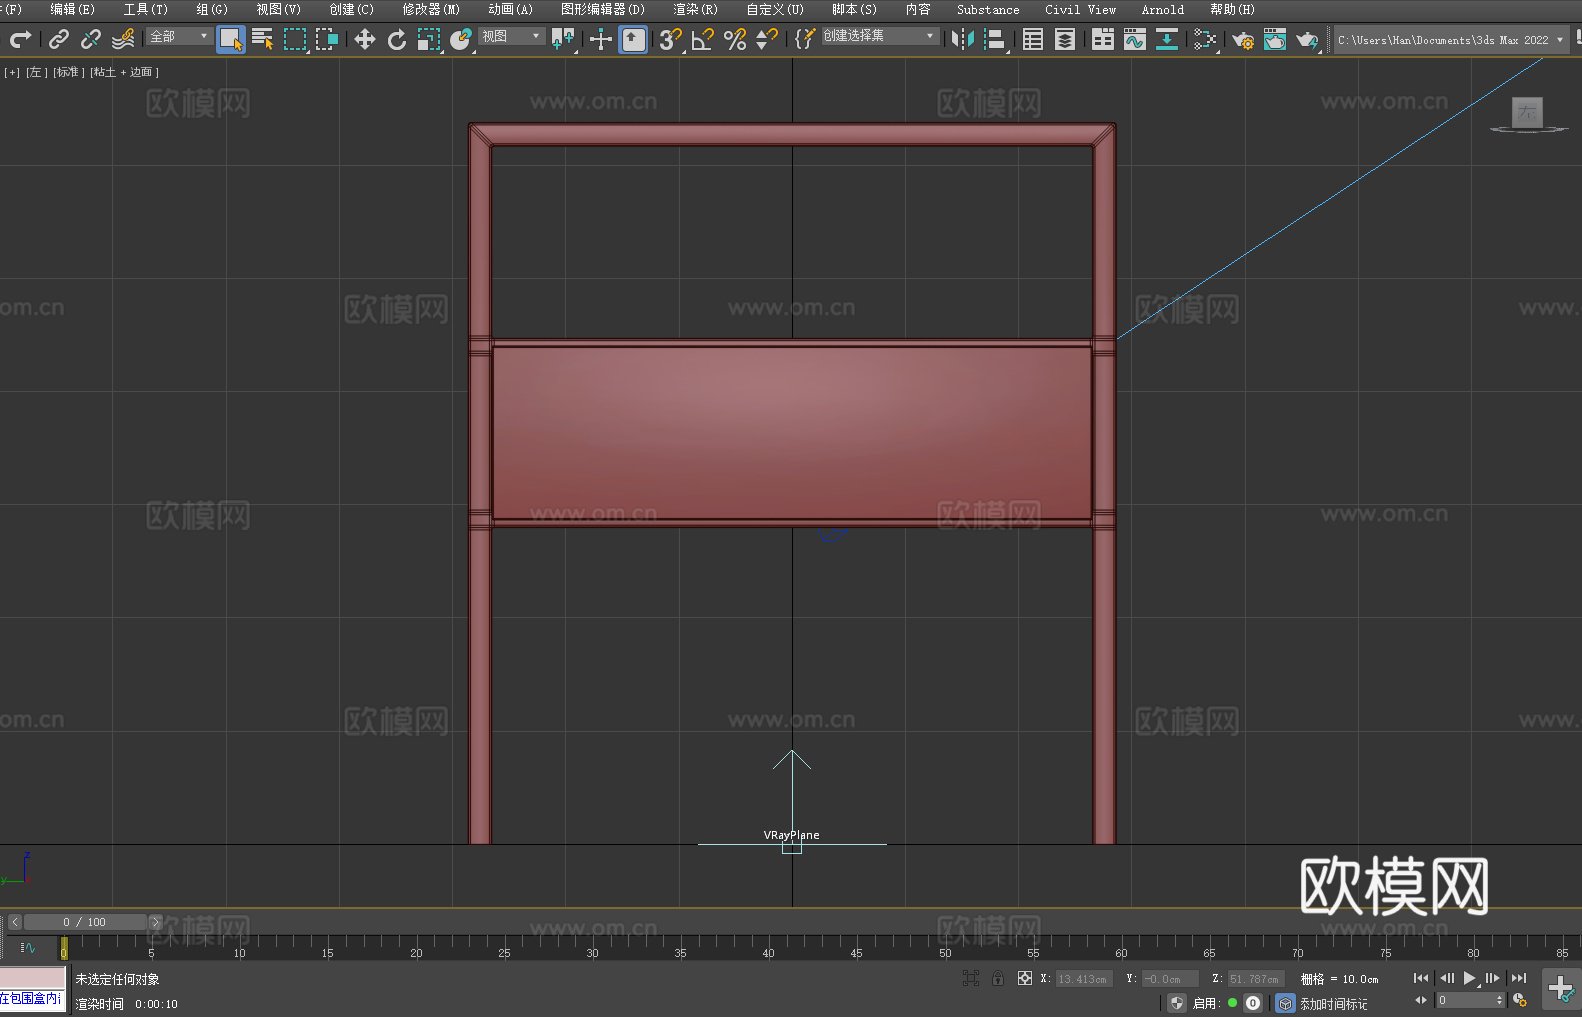The height and width of the screenshot is (1017, 1582).
Task: Toggle the 3D Snaps button
Action: point(671,40)
